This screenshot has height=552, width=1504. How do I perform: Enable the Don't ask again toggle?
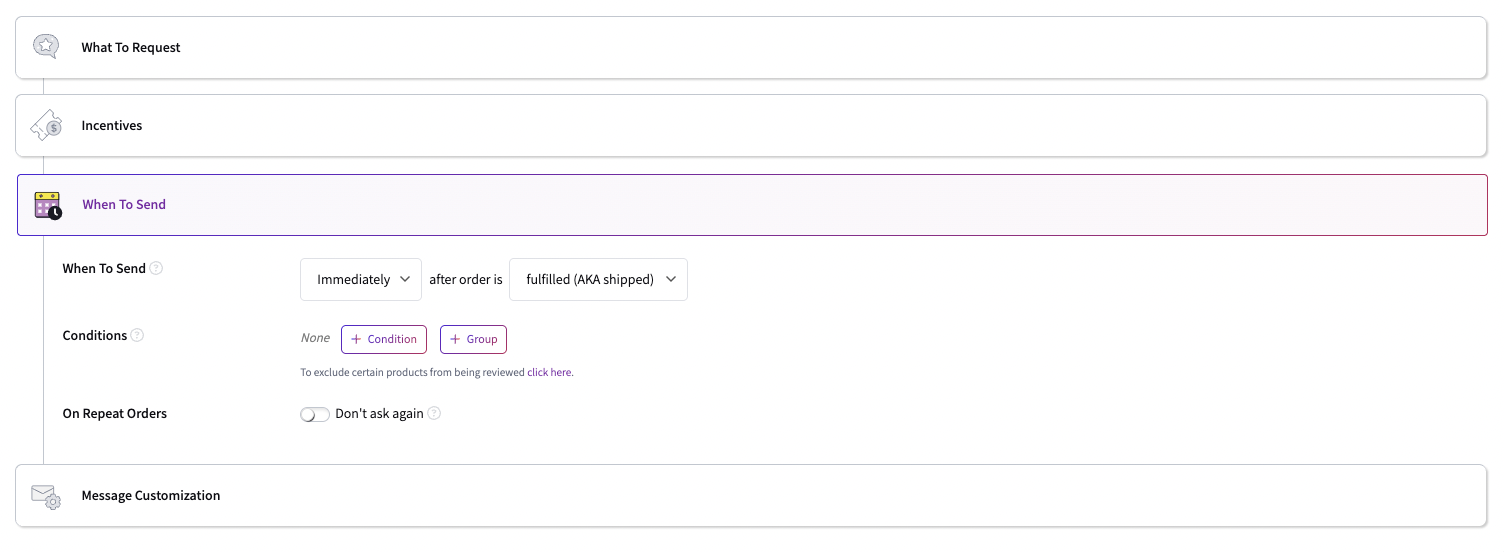[x=315, y=415]
